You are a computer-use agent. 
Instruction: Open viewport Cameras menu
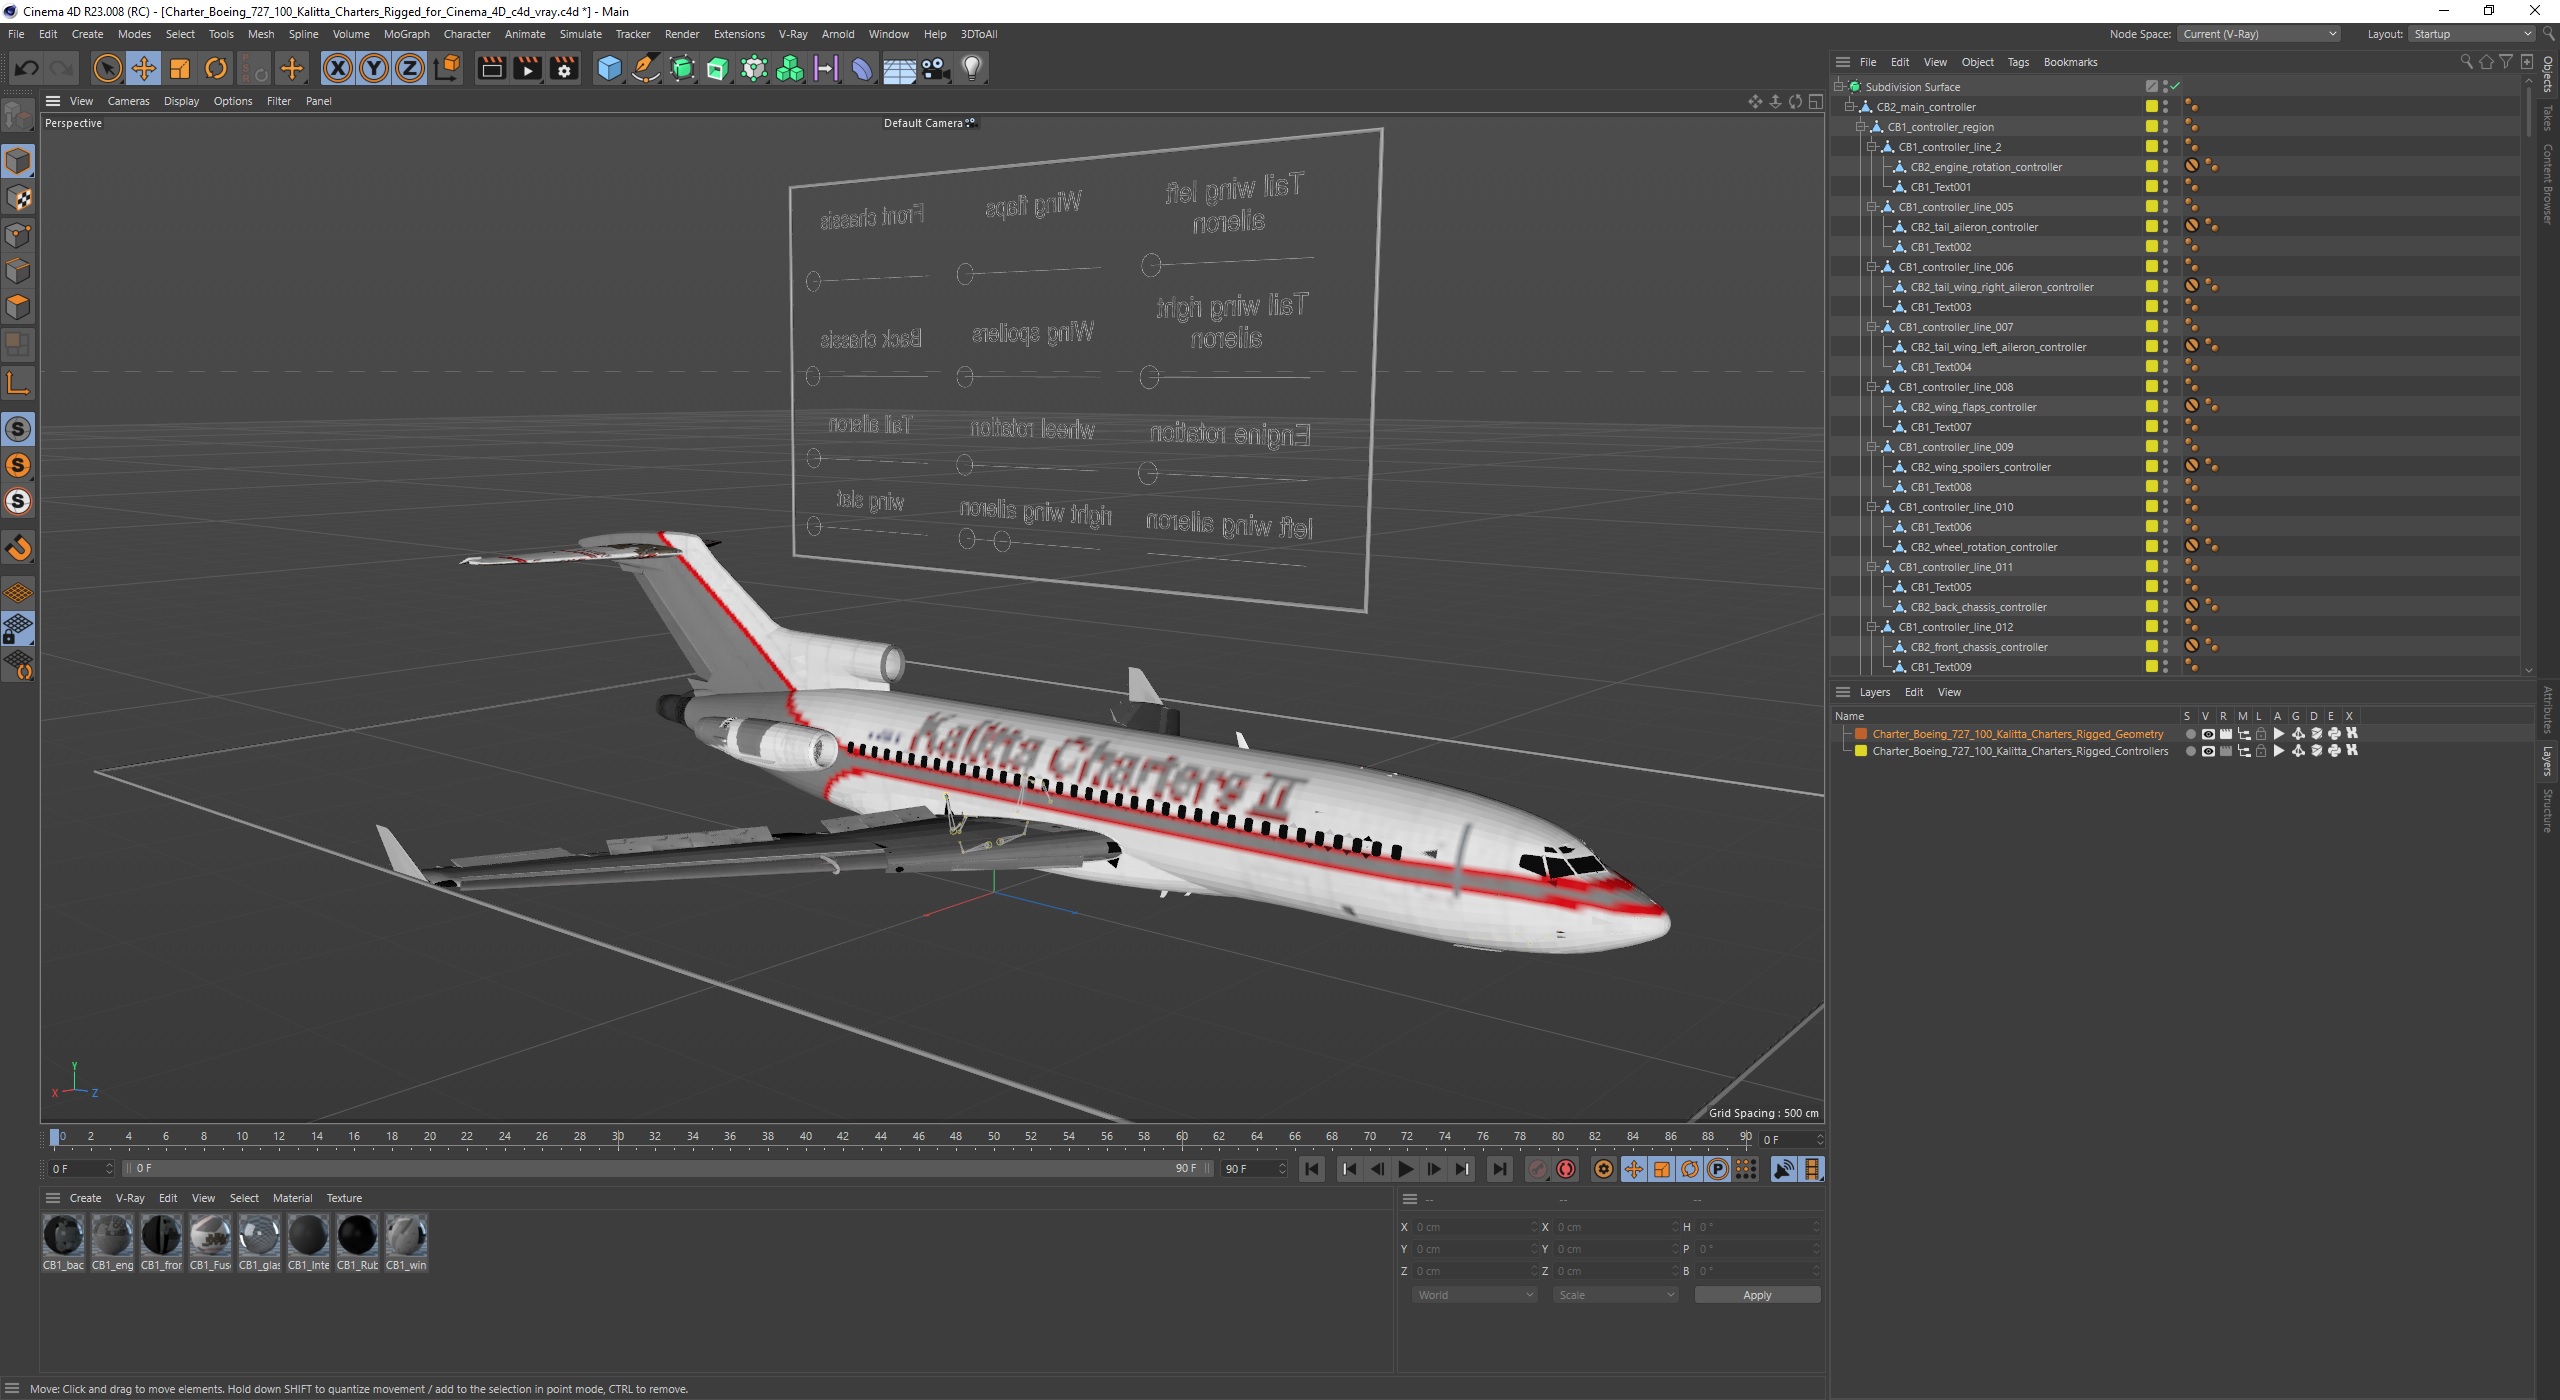click(128, 101)
